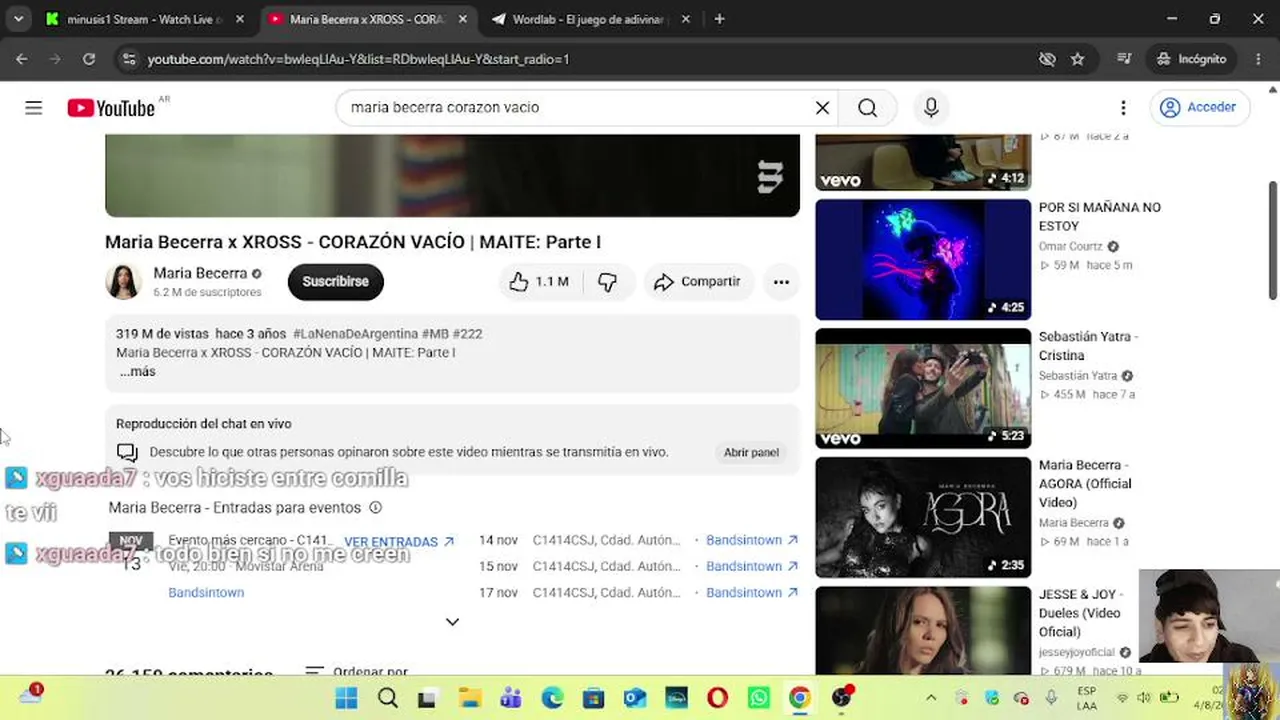
Task: Clear the YouTube search box text
Action: coord(822,108)
